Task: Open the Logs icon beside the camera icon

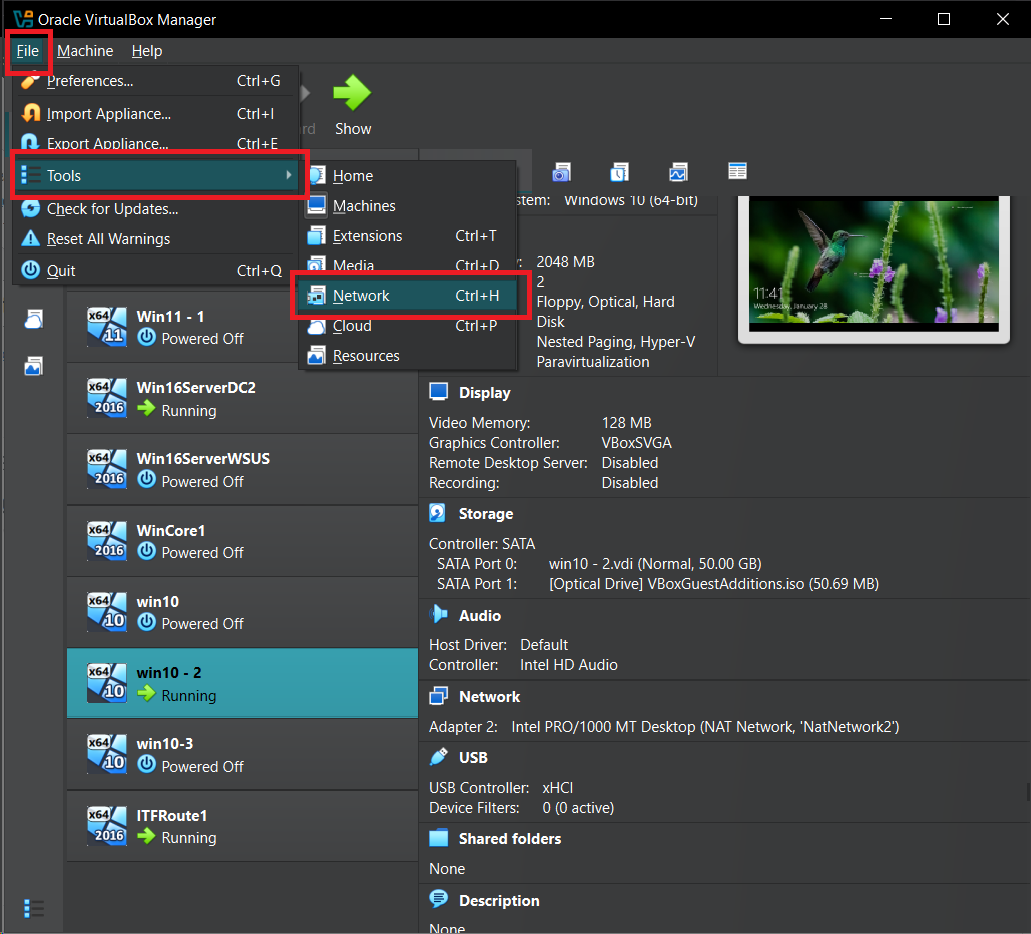Action: [x=620, y=172]
